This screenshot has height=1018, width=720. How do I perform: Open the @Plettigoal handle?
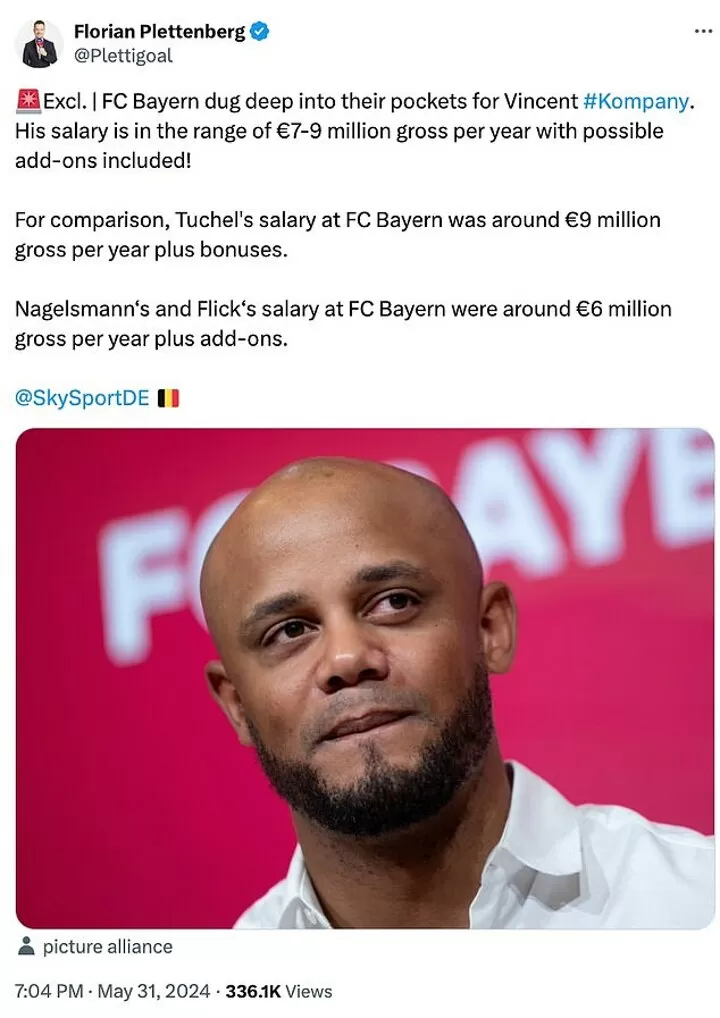pyautogui.click(x=123, y=56)
